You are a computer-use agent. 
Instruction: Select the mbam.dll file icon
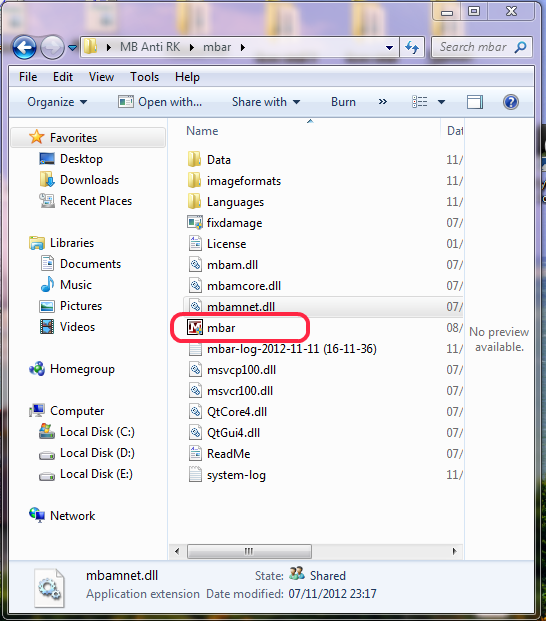195,265
